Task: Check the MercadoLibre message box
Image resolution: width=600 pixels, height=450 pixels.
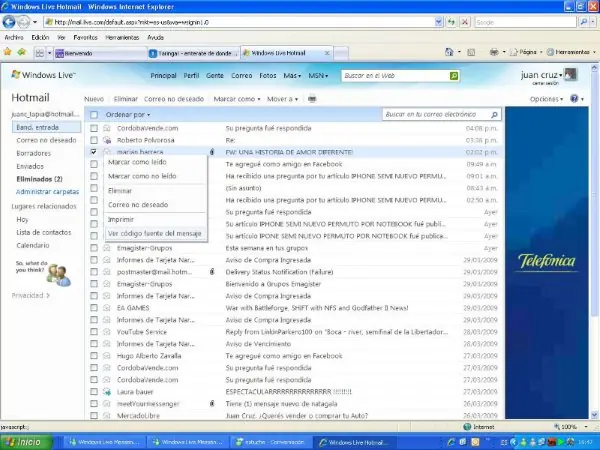Action: 94,415
